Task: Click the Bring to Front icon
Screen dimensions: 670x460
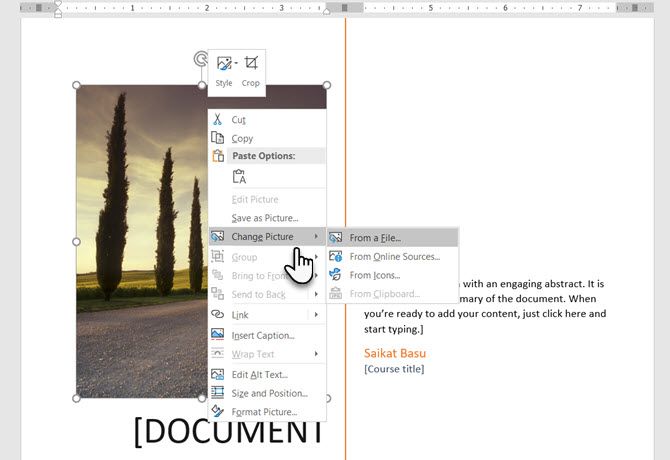Action: [x=217, y=275]
